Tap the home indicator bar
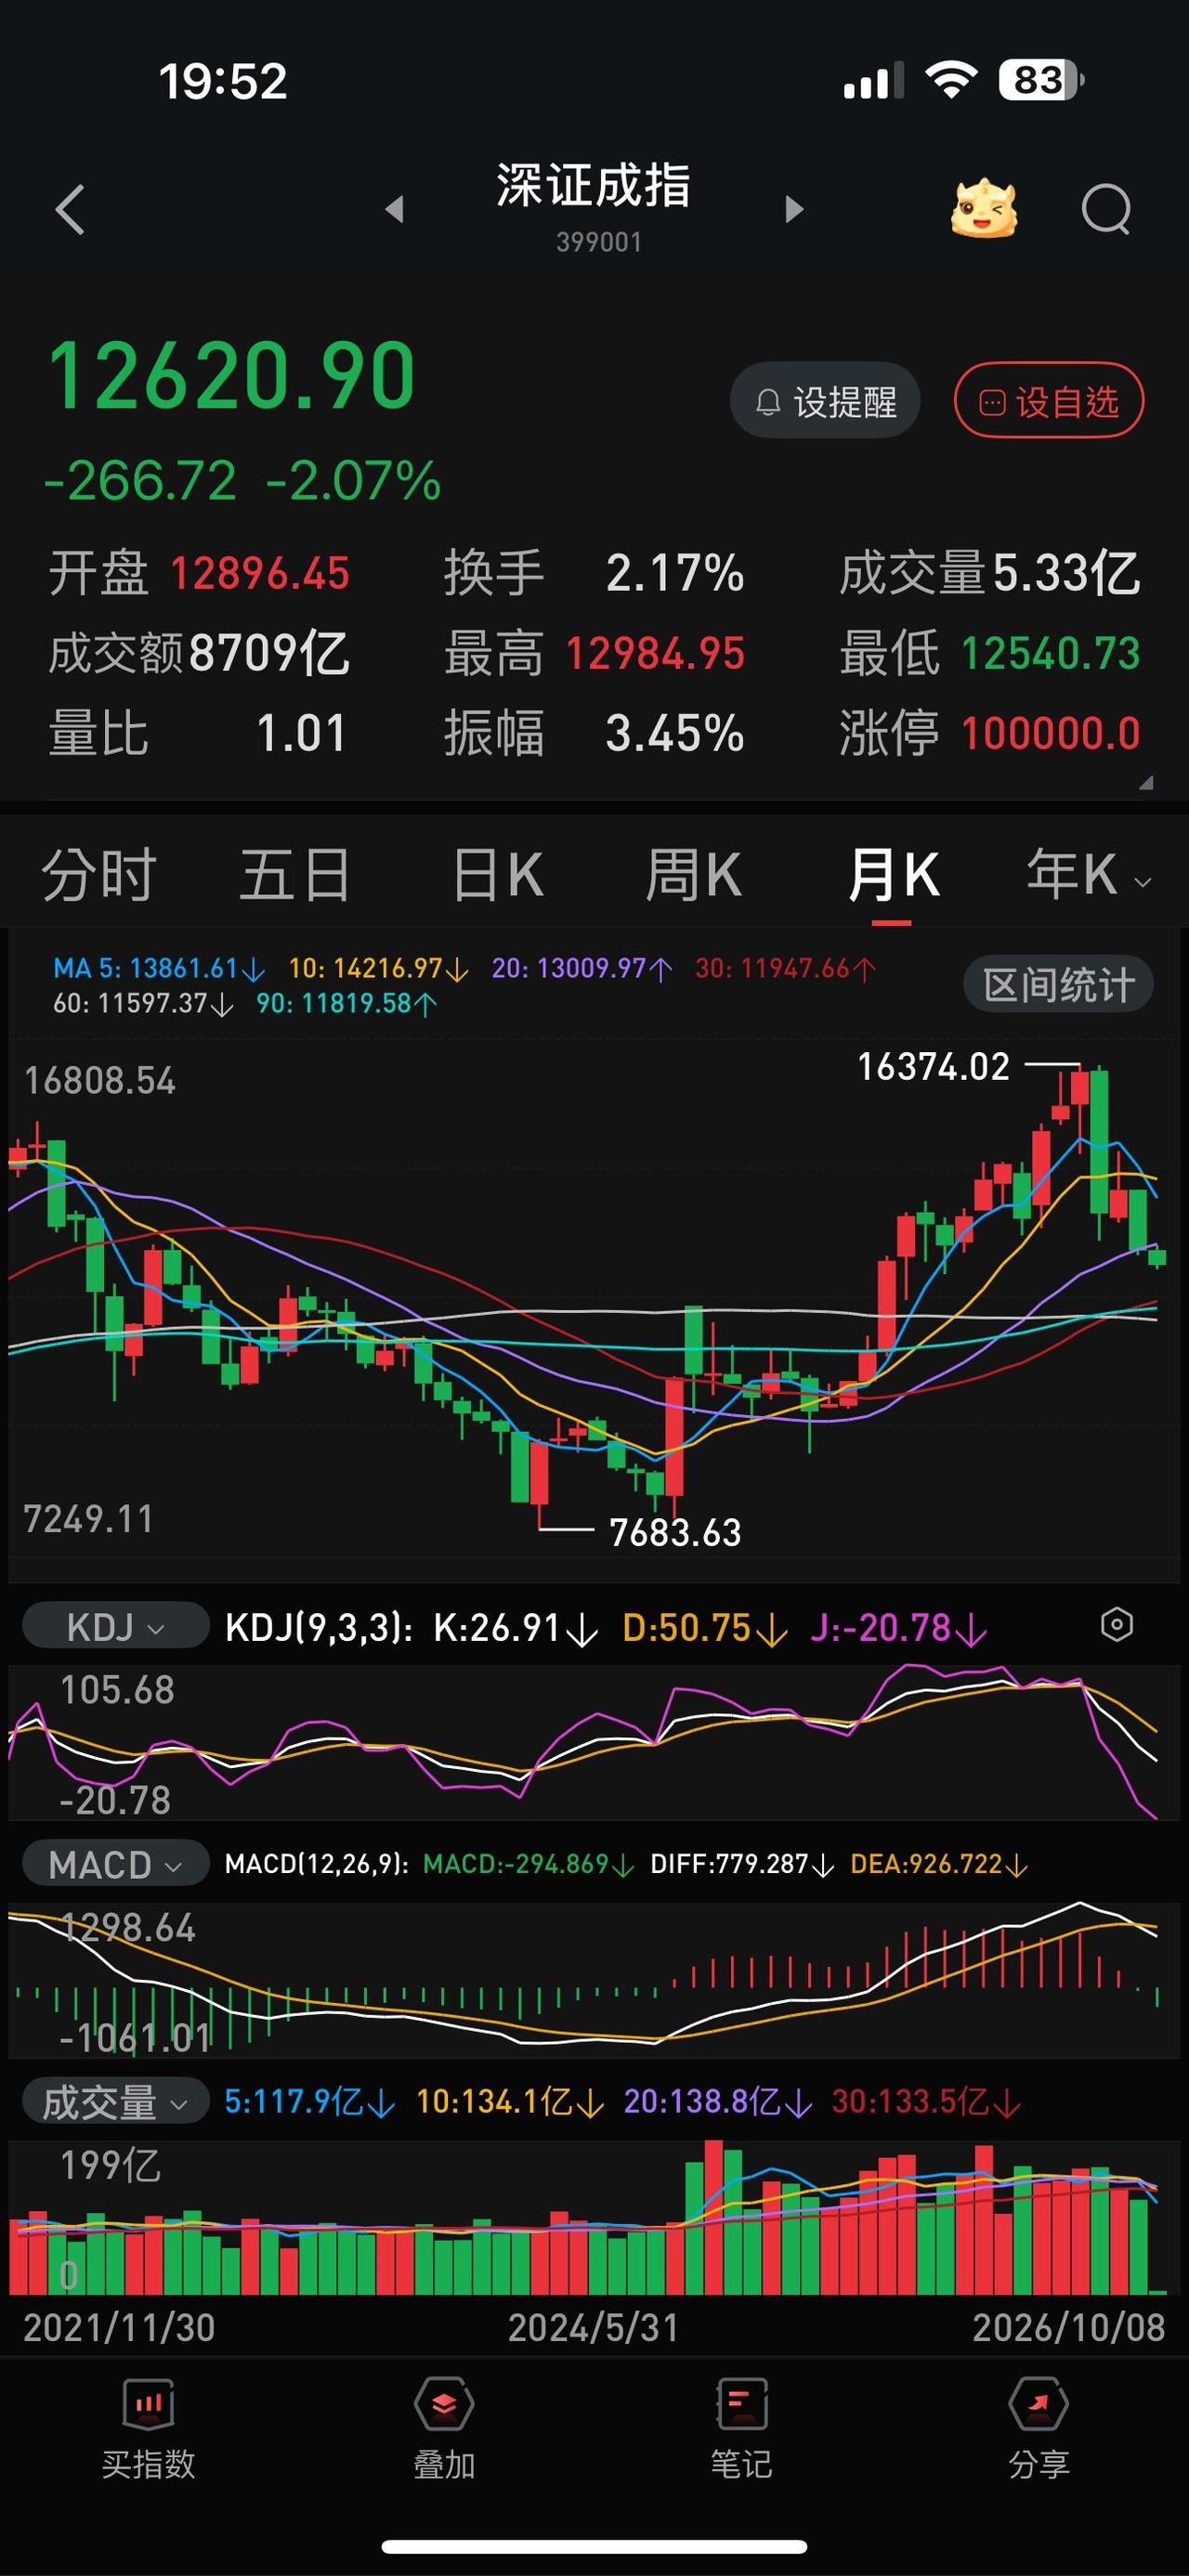The height and width of the screenshot is (2576, 1189). point(594,2546)
